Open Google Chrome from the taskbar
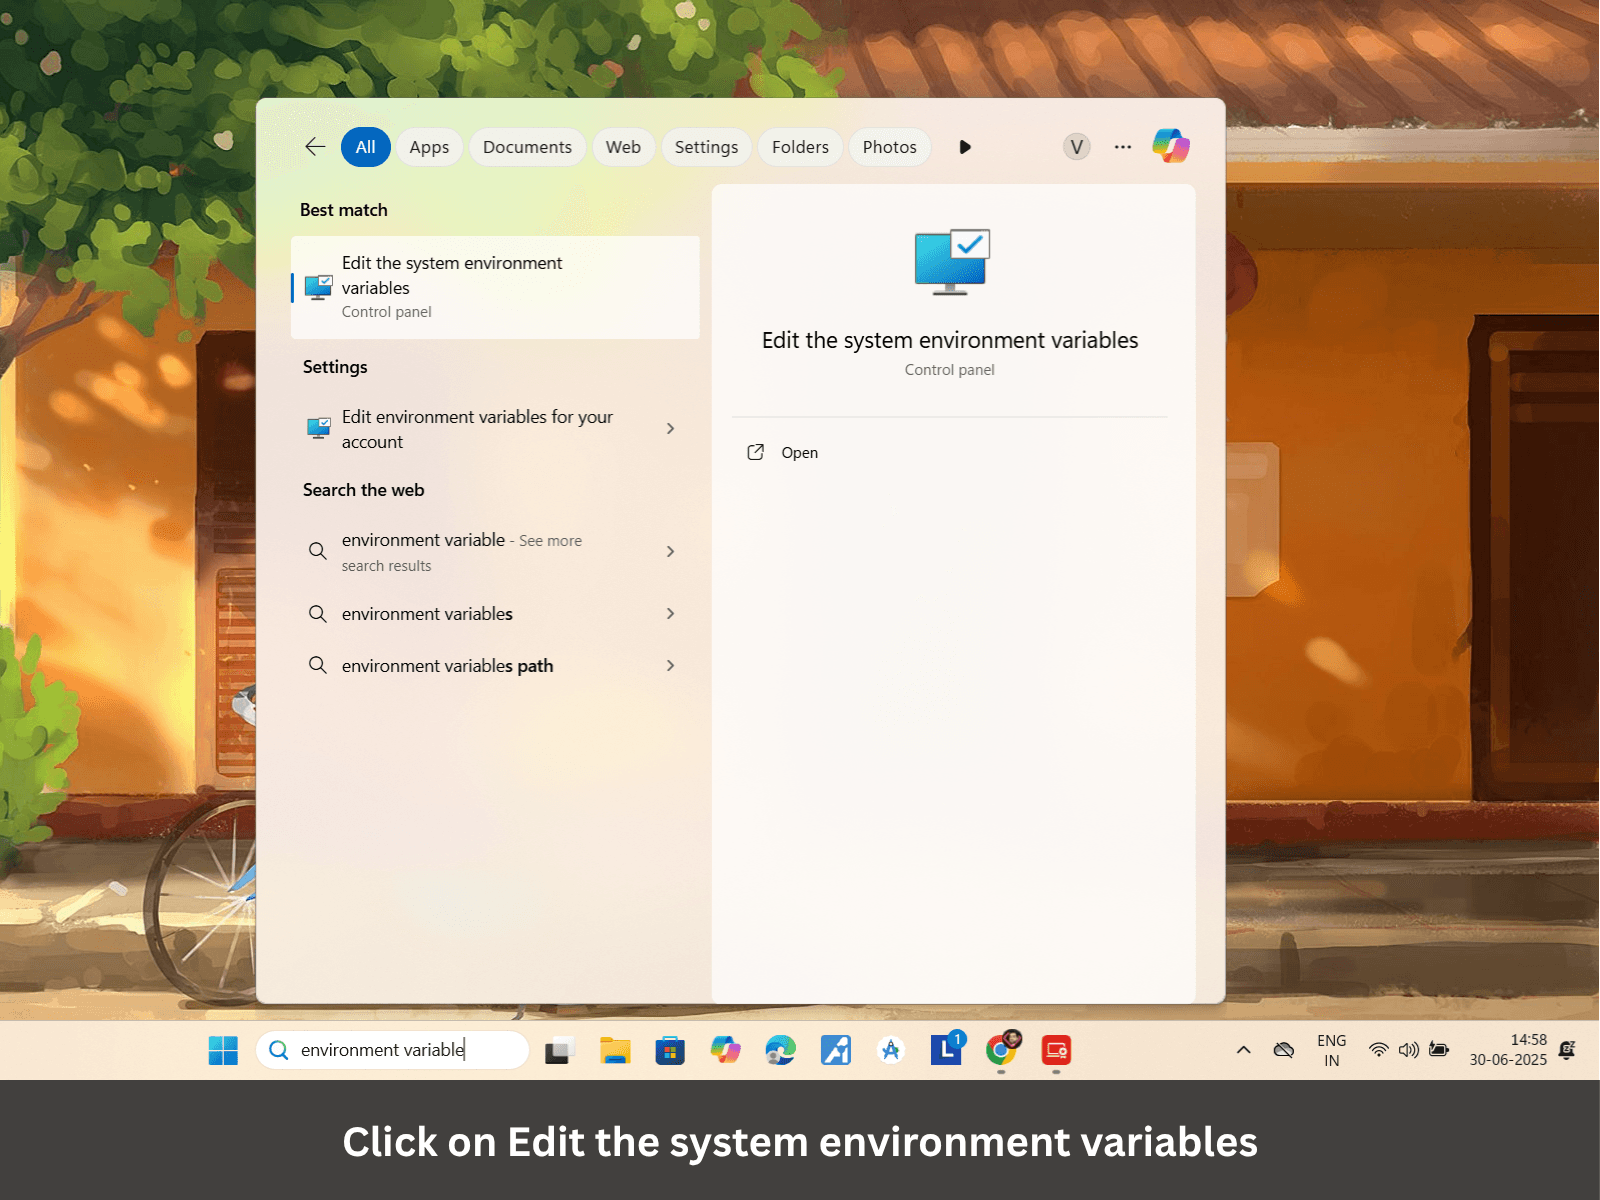Screen dimensions: 1600x1200 point(1001,1050)
